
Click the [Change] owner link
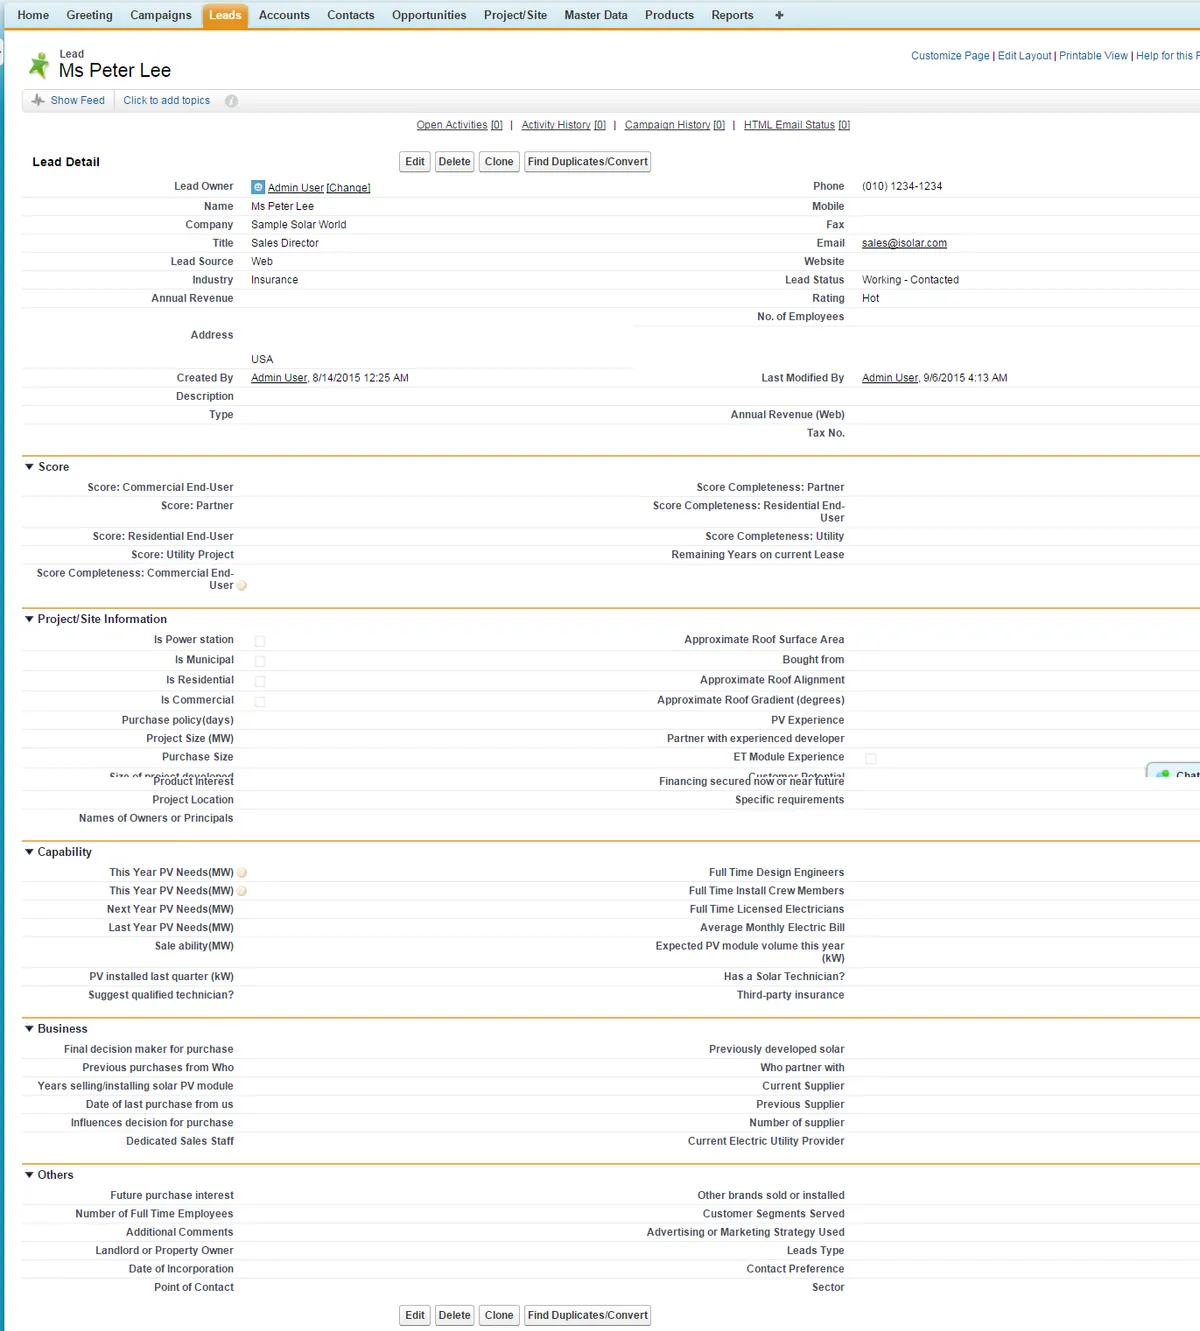click(x=348, y=188)
